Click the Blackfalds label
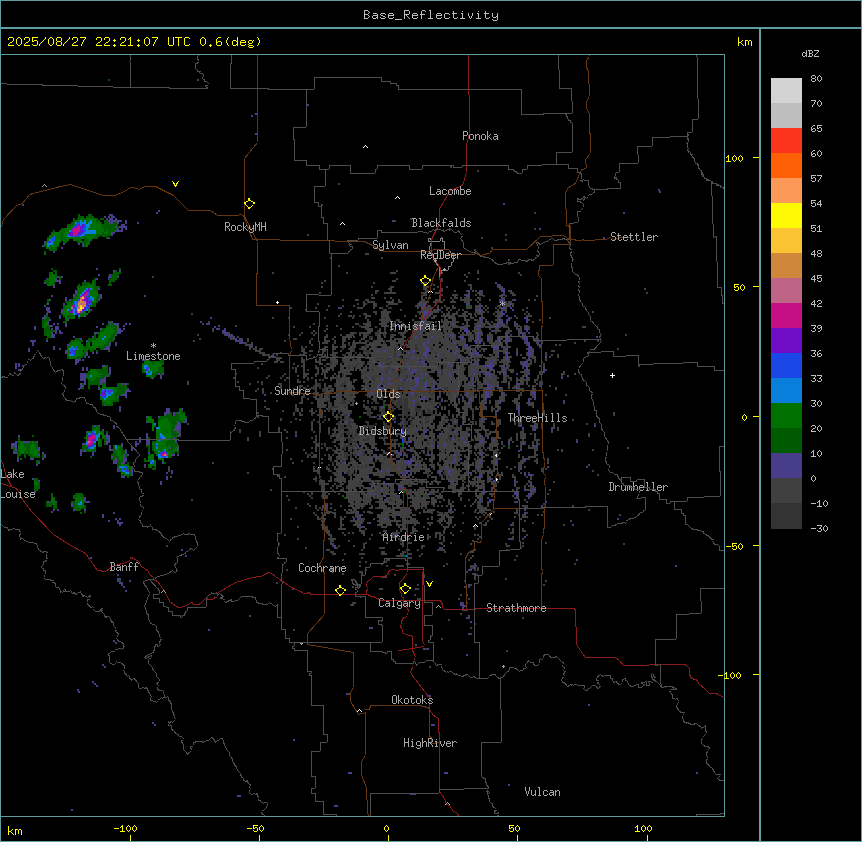 (x=441, y=223)
